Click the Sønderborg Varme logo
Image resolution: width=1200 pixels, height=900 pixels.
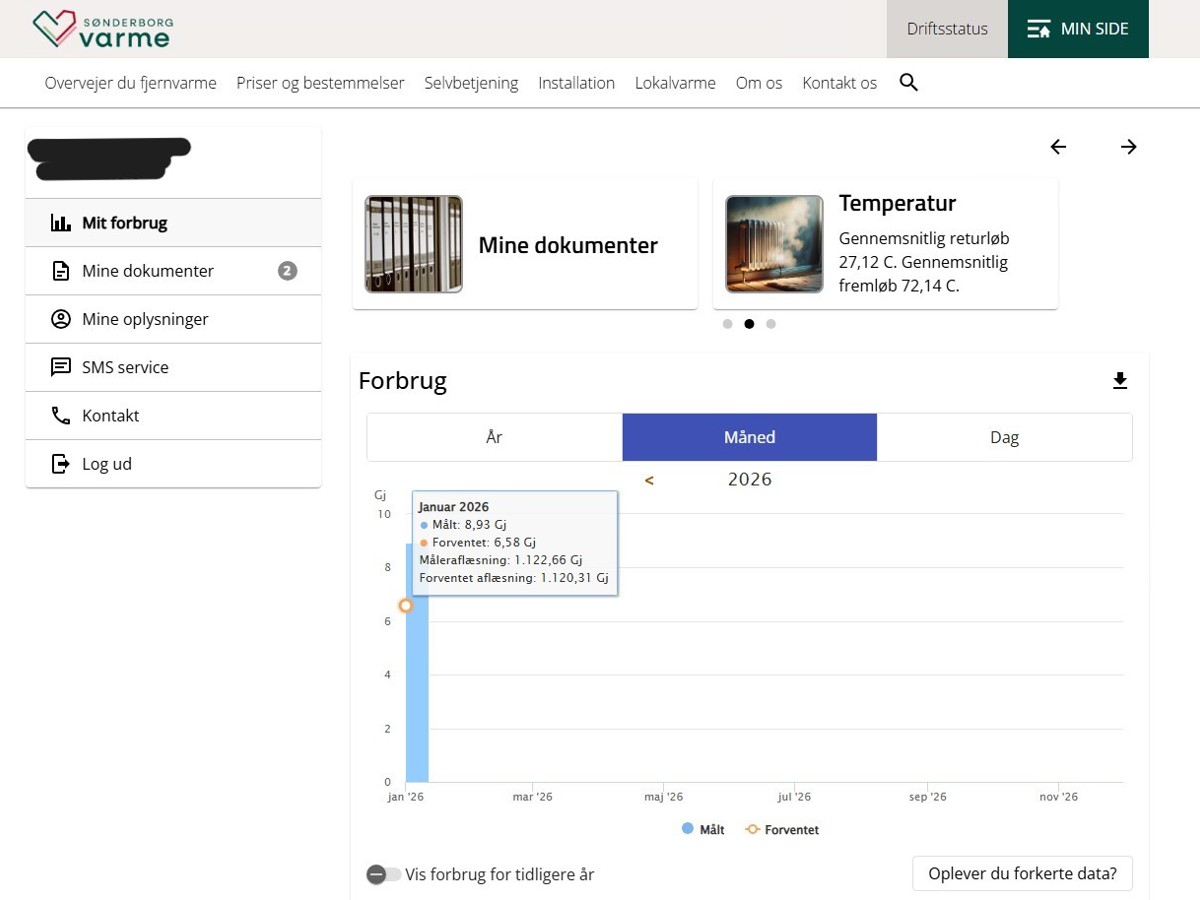pos(101,29)
